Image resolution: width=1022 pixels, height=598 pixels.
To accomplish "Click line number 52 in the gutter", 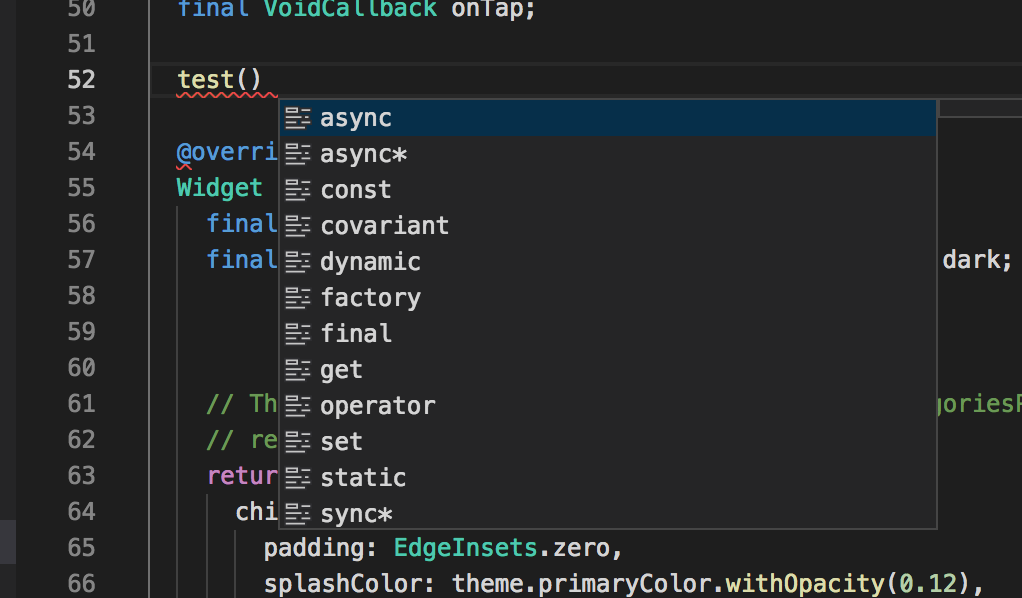I will click(x=81, y=80).
